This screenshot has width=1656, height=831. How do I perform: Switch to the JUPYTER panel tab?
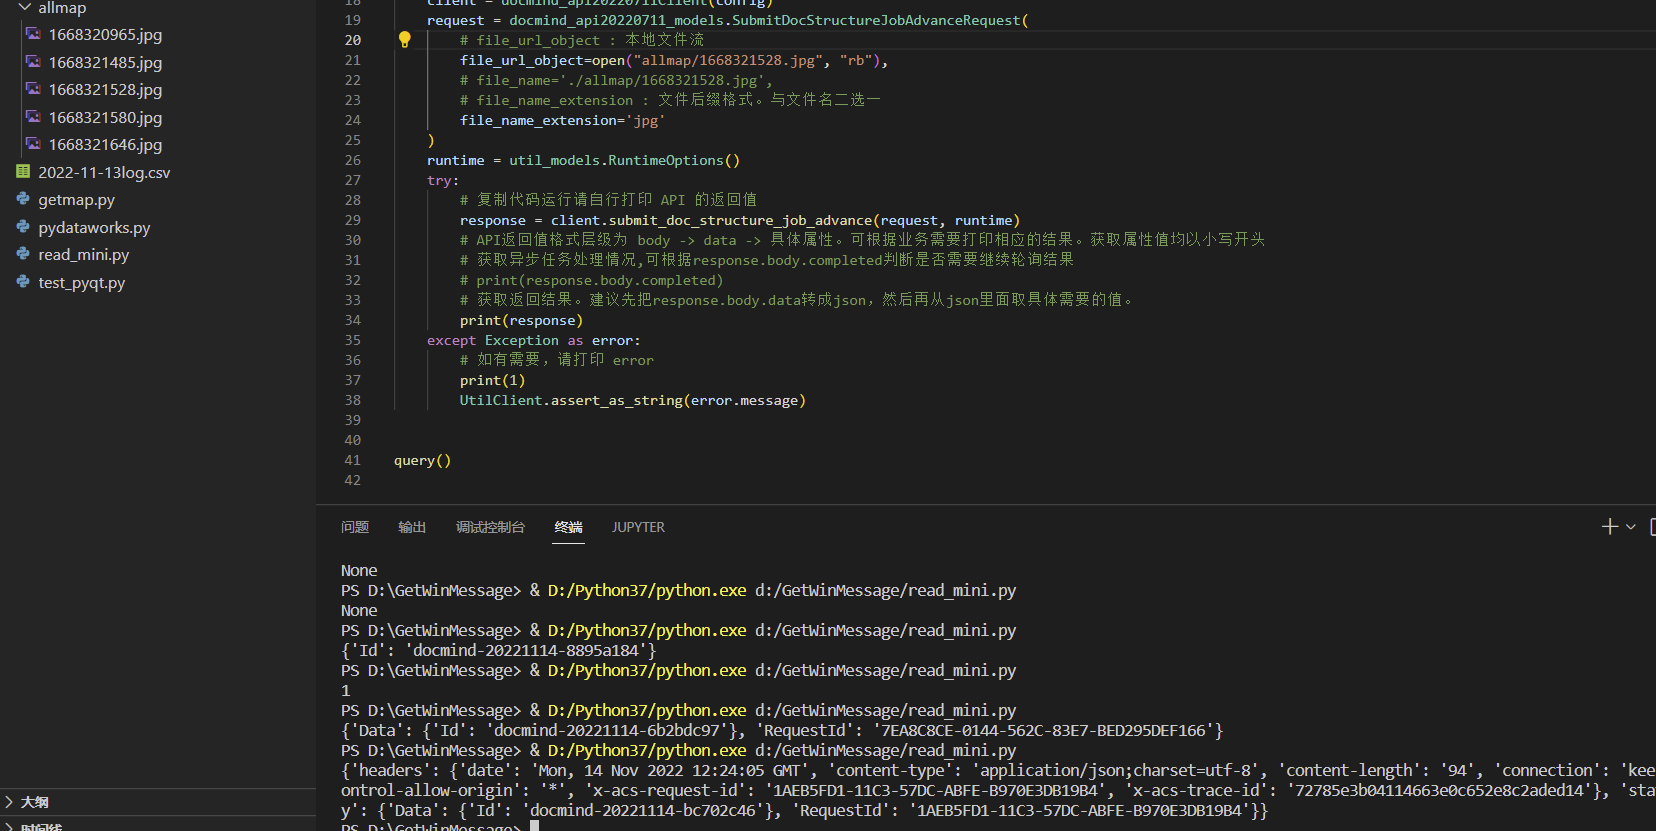638,527
